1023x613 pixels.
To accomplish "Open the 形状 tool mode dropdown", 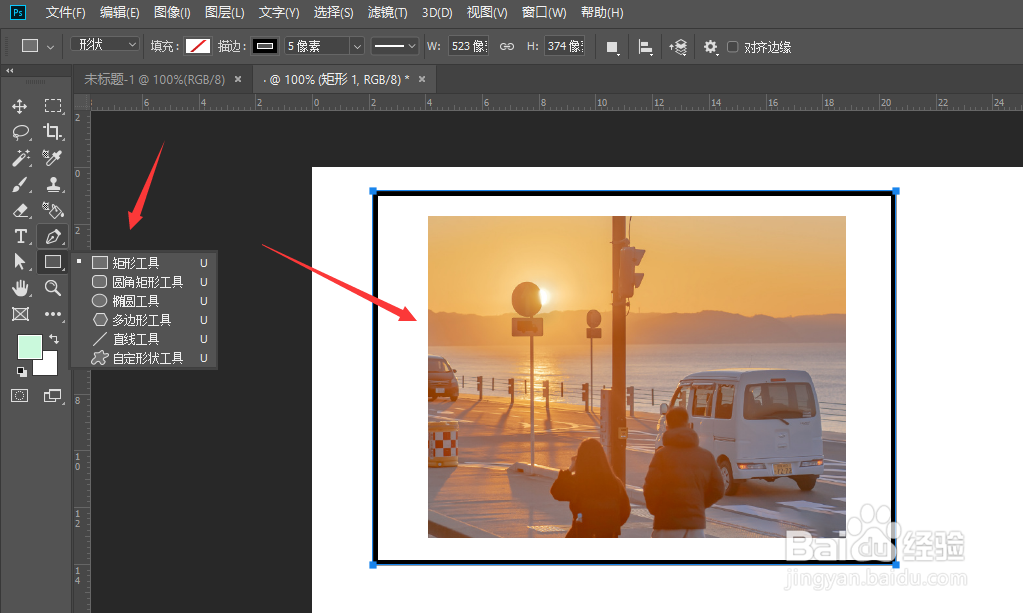I will [105, 44].
